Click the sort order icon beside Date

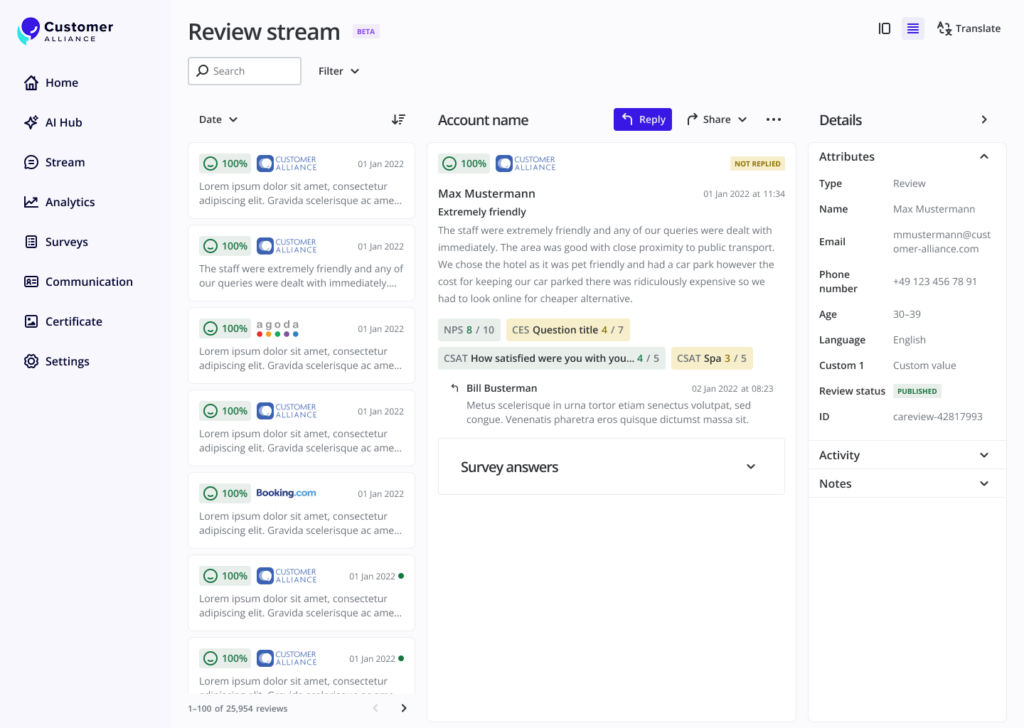coord(398,120)
